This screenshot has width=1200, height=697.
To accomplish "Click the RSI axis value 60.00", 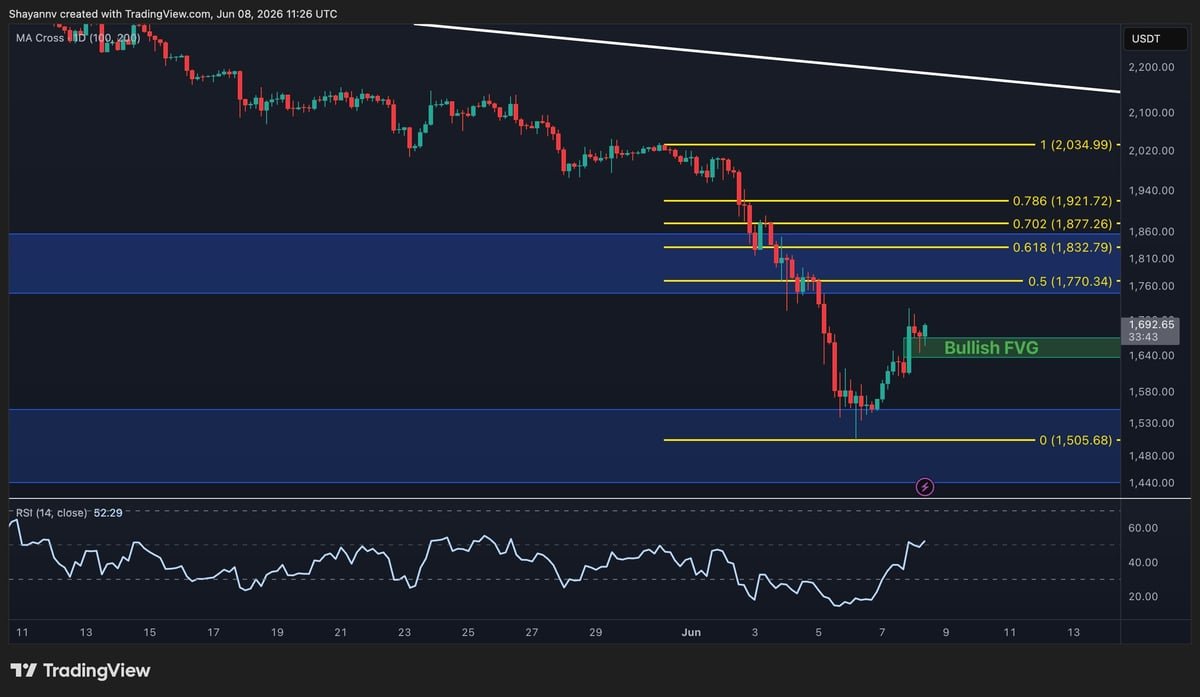I will point(1144,528).
